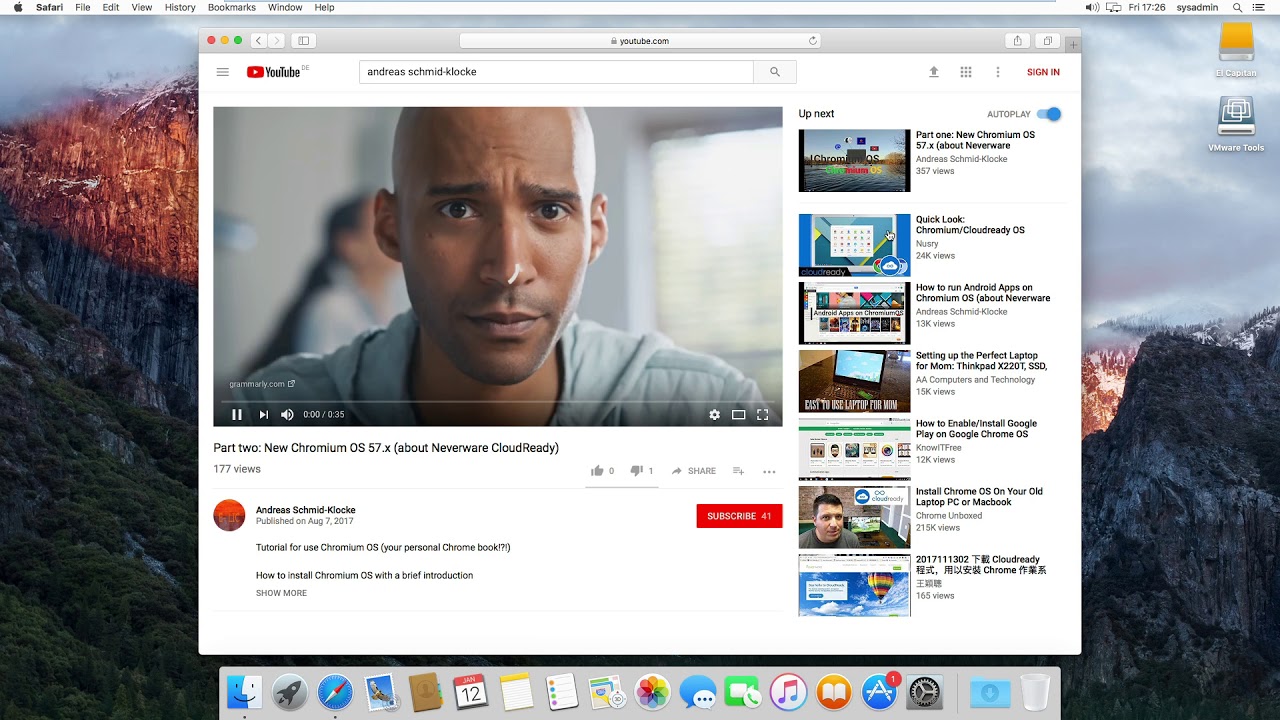Reload the page in Safari
The width and height of the screenshot is (1280, 720).
click(x=813, y=41)
